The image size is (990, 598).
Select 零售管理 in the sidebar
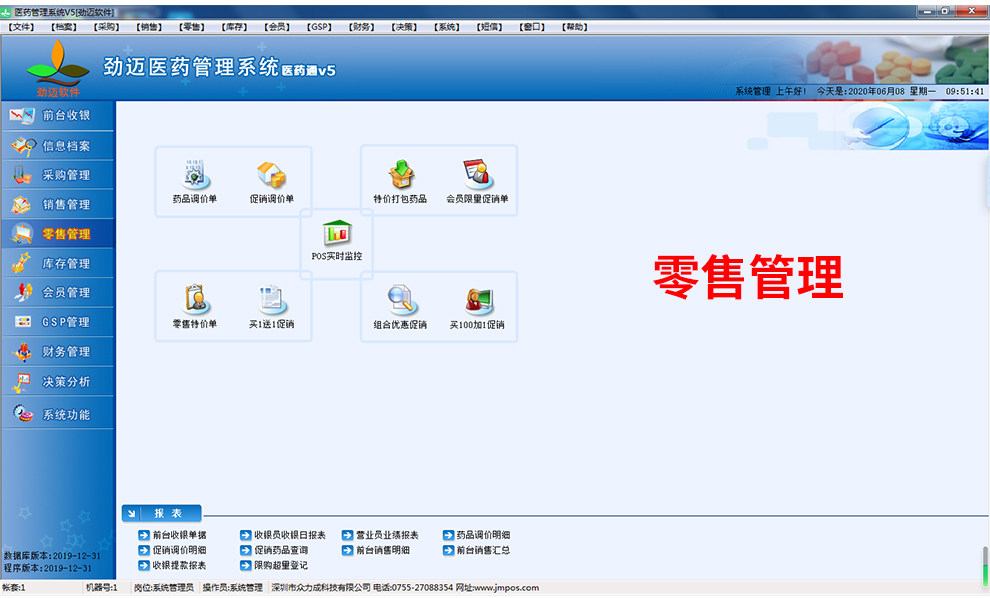(58, 234)
